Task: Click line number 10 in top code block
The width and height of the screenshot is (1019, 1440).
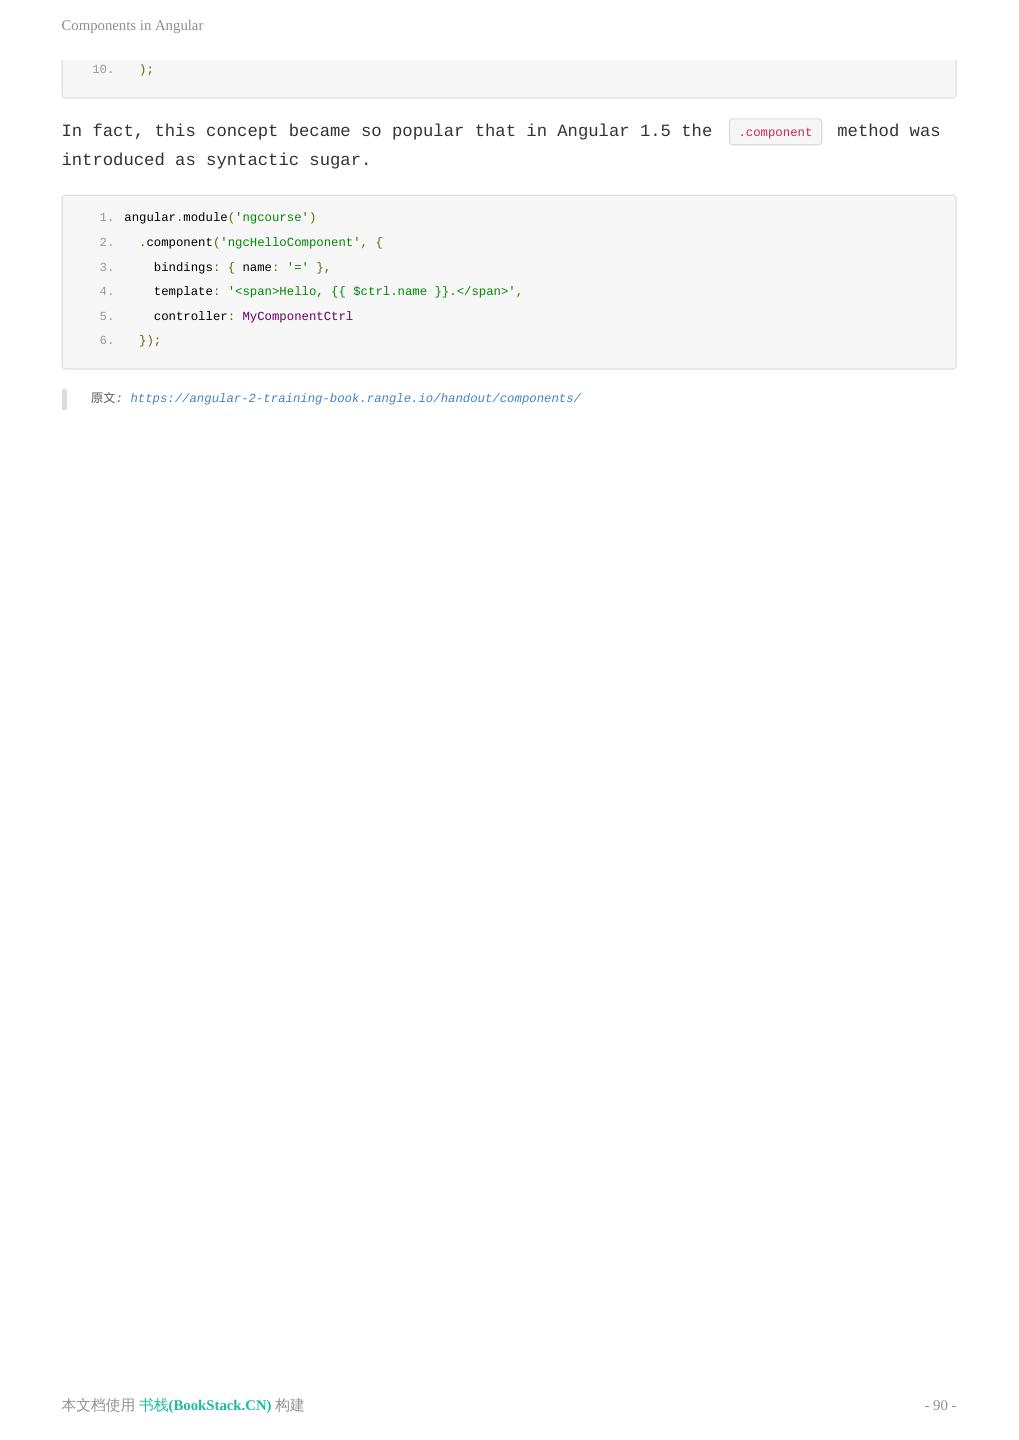Action: (102, 69)
